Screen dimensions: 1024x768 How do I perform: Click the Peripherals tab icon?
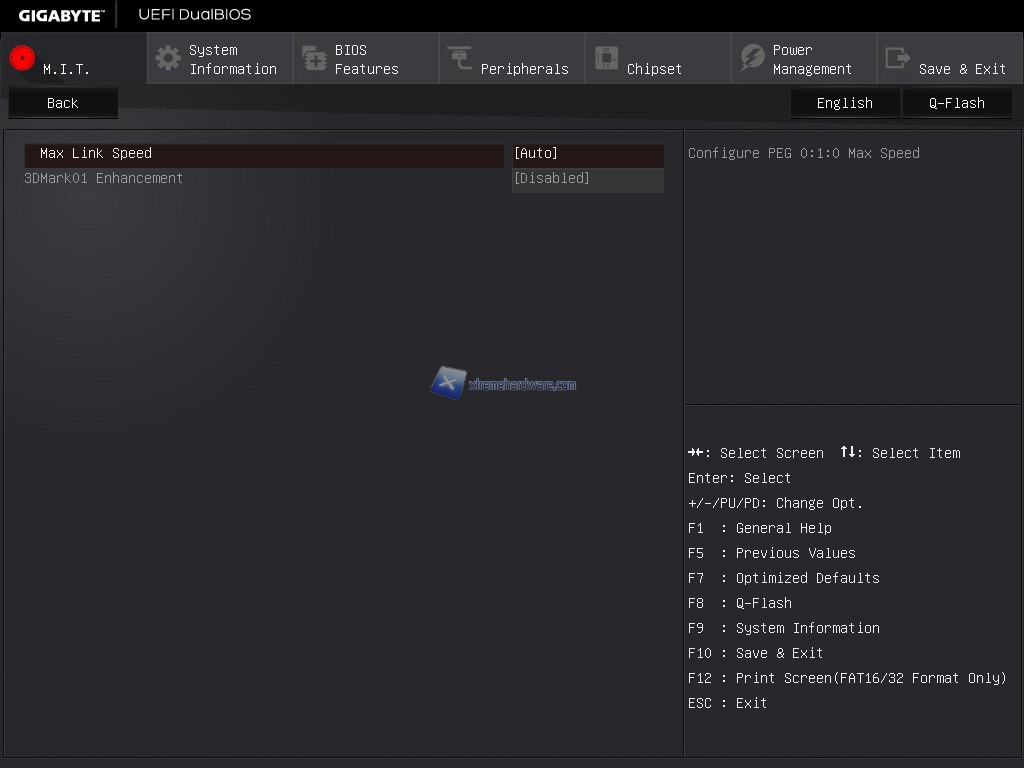coord(460,58)
